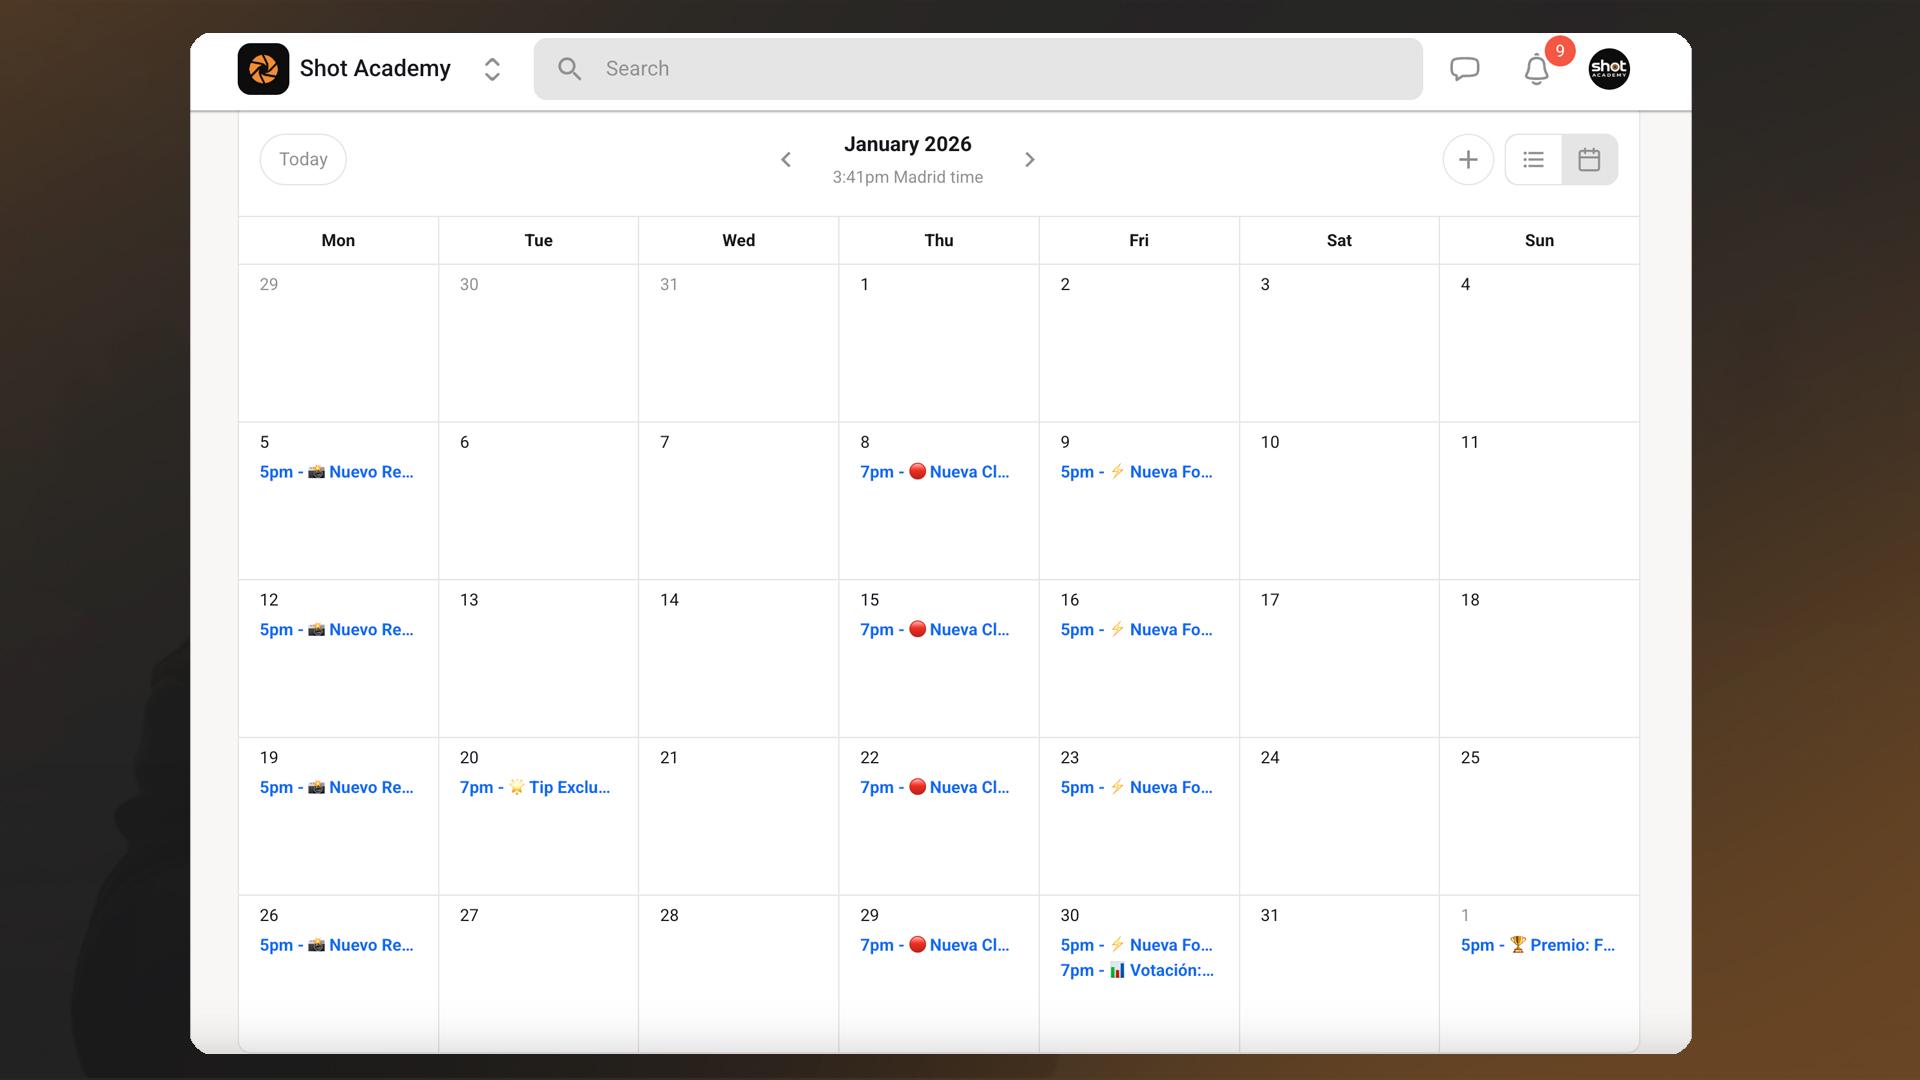Open the chat messages icon
1920x1080 pixels.
[x=1464, y=69]
